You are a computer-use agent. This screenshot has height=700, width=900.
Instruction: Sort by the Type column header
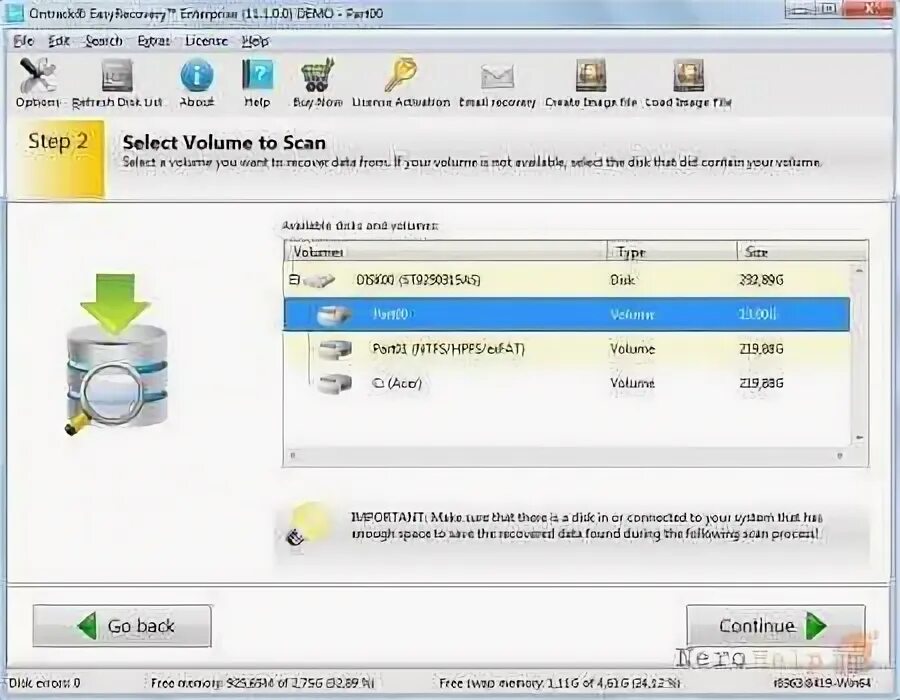pos(672,252)
